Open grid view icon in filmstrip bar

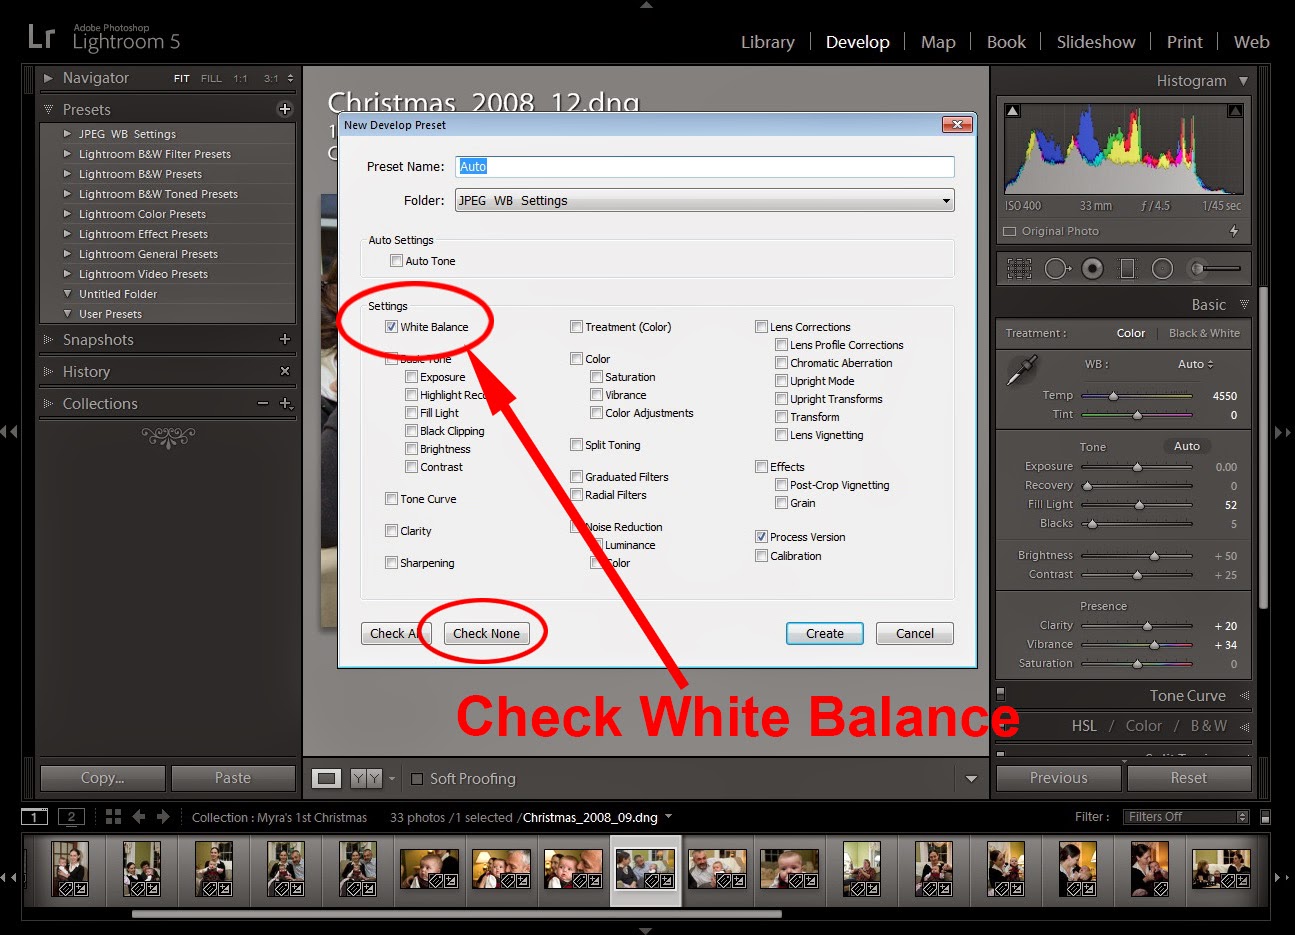click(113, 817)
